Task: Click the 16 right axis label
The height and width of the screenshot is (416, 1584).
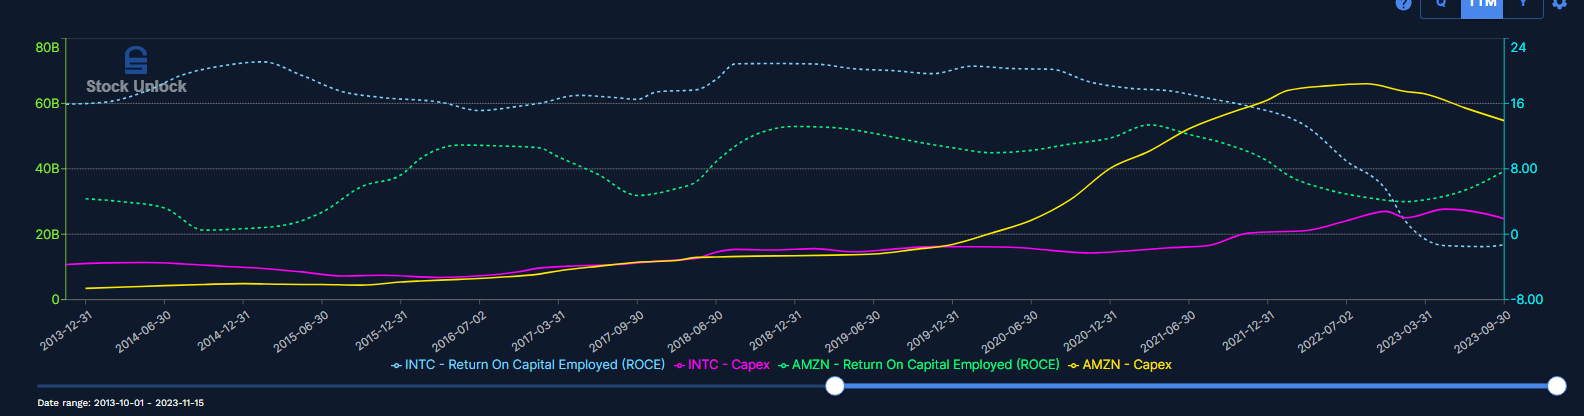Action: click(1518, 103)
